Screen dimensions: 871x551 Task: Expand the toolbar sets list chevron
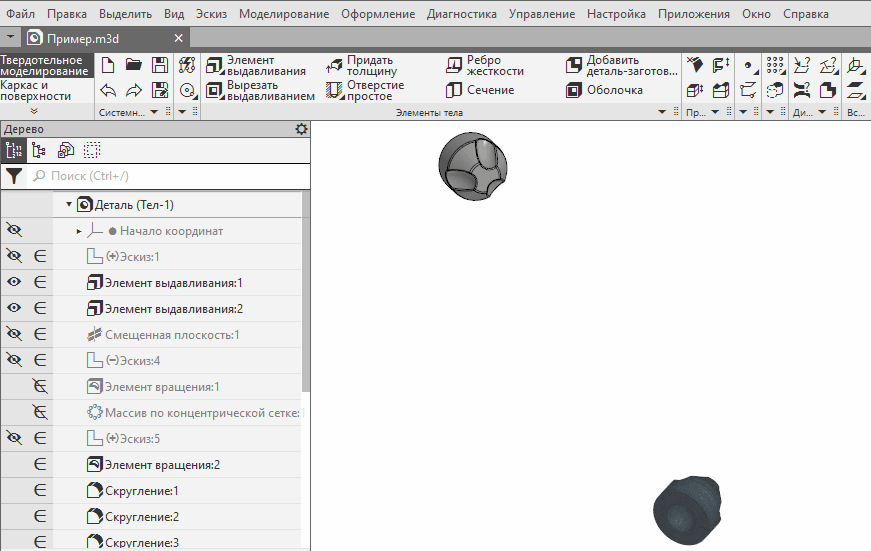click(x=34, y=112)
